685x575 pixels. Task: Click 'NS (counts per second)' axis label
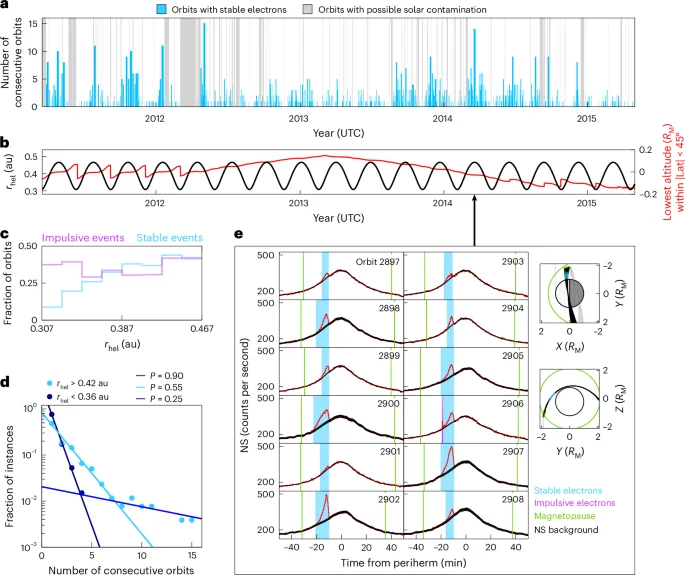[x=245, y=395]
